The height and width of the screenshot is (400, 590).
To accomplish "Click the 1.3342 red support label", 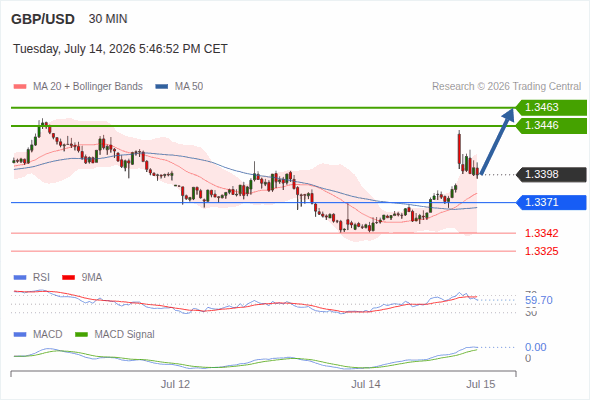I will pos(541,233).
